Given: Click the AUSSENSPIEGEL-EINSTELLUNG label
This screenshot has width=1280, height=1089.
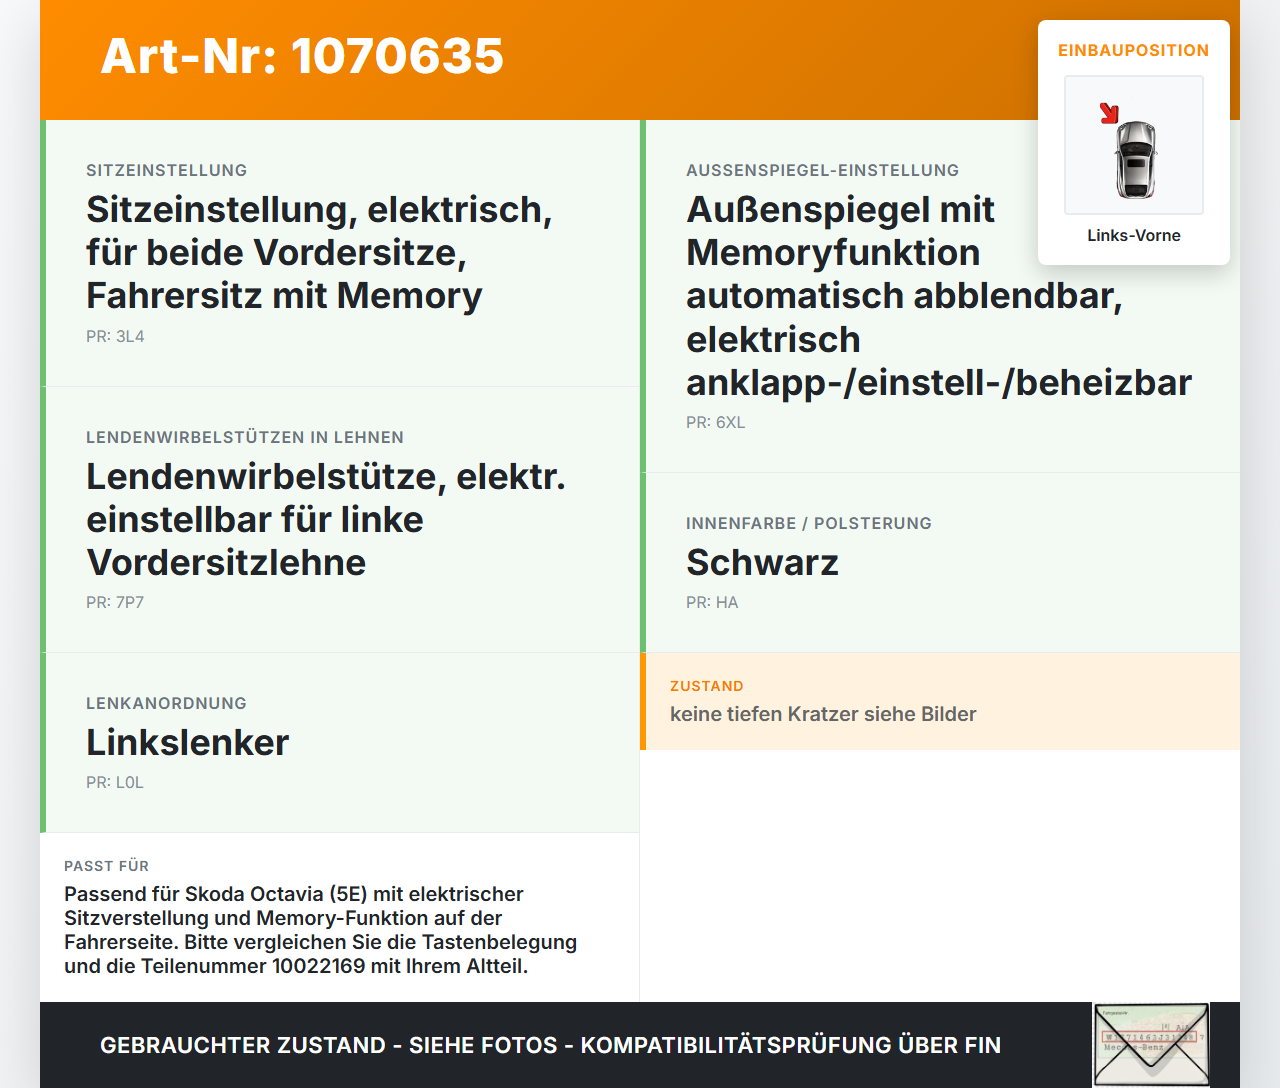Looking at the screenshot, I should (x=822, y=170).
